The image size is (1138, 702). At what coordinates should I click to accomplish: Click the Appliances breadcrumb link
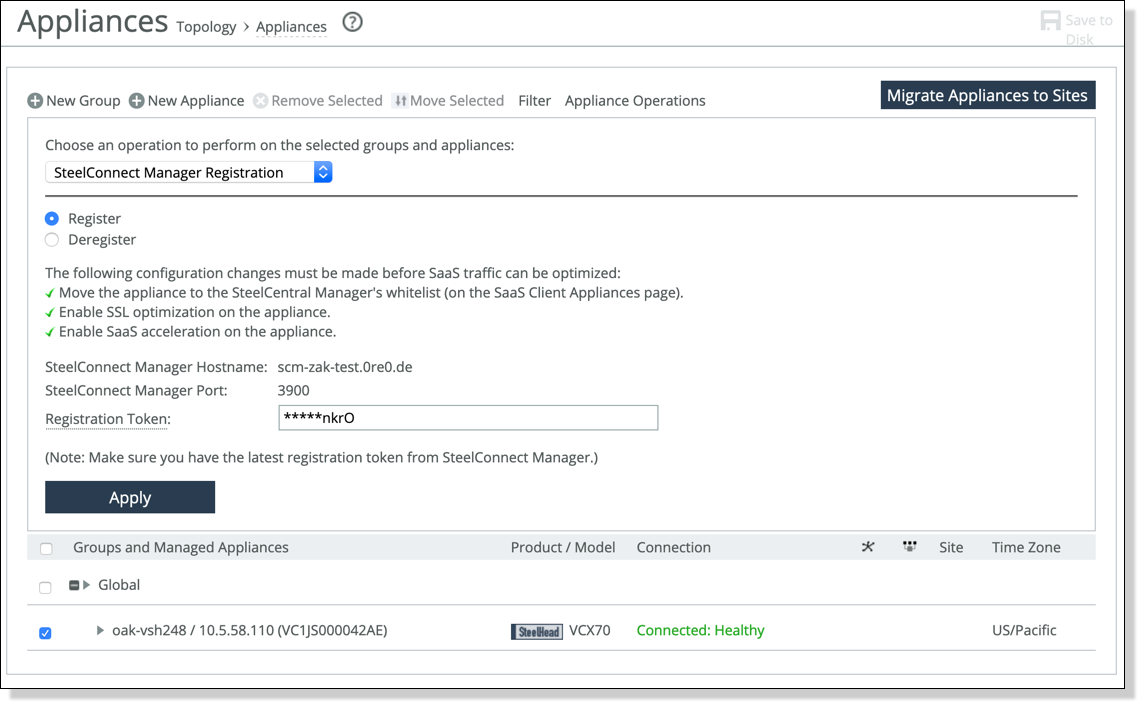291,27
